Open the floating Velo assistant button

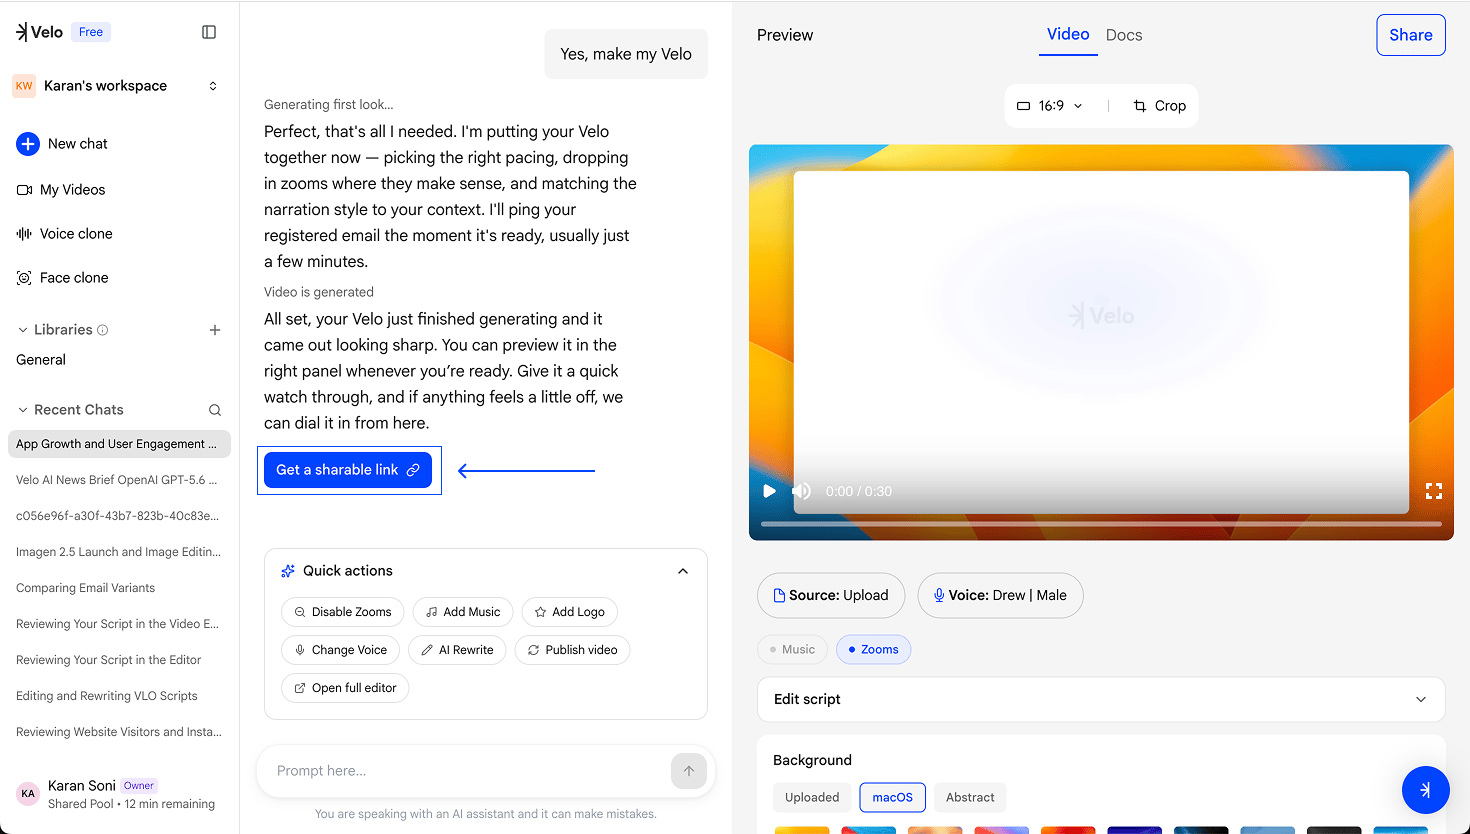(1426, 790)
